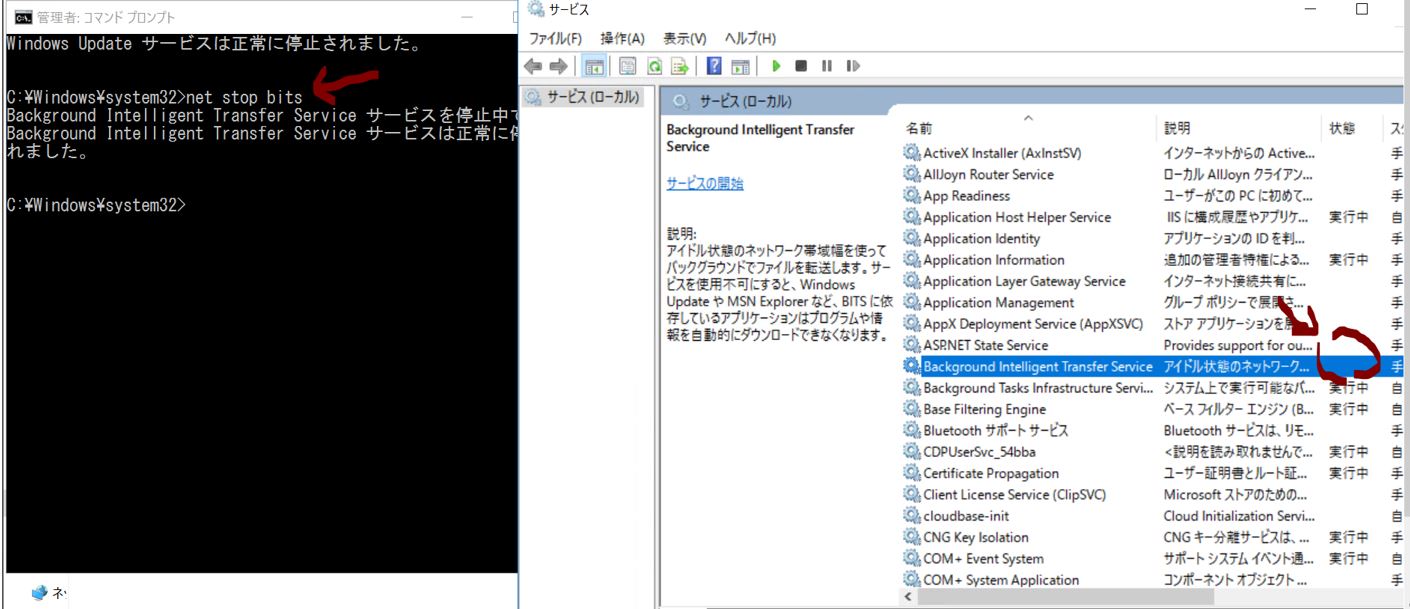Click the Refresh toolbar icon
The image size is (1410, 609).
(x=654, y=66)
